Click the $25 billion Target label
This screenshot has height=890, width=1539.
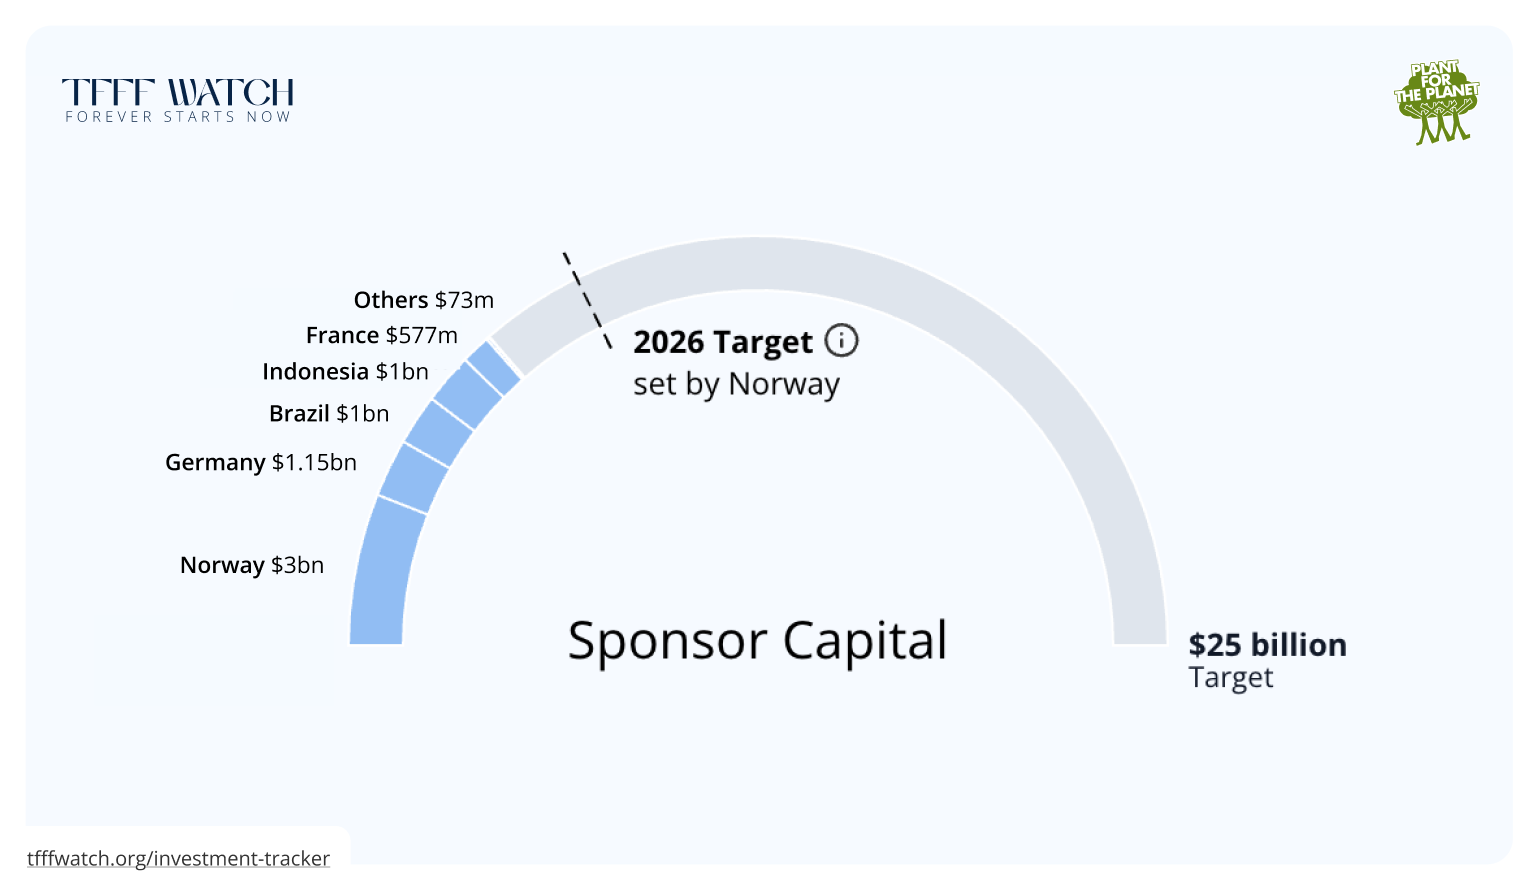[1267, 660]
